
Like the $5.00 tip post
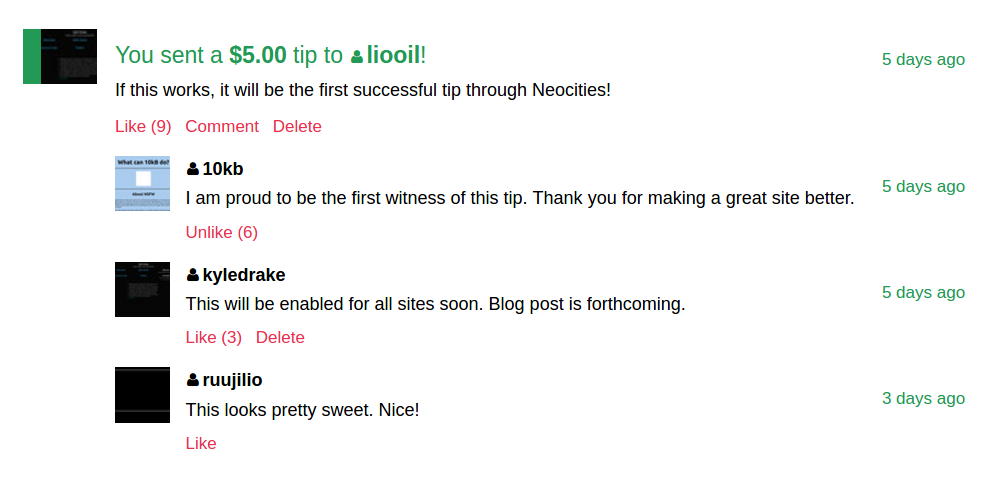pyautogui.click(x=143, y=126)
